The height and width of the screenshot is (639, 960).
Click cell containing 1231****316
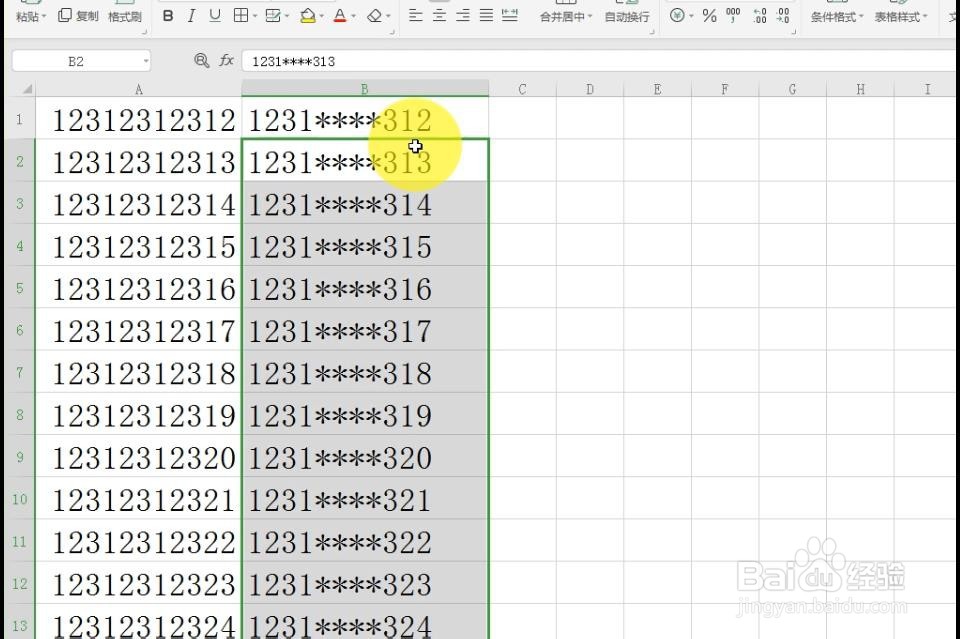click(x=366, y=288)
